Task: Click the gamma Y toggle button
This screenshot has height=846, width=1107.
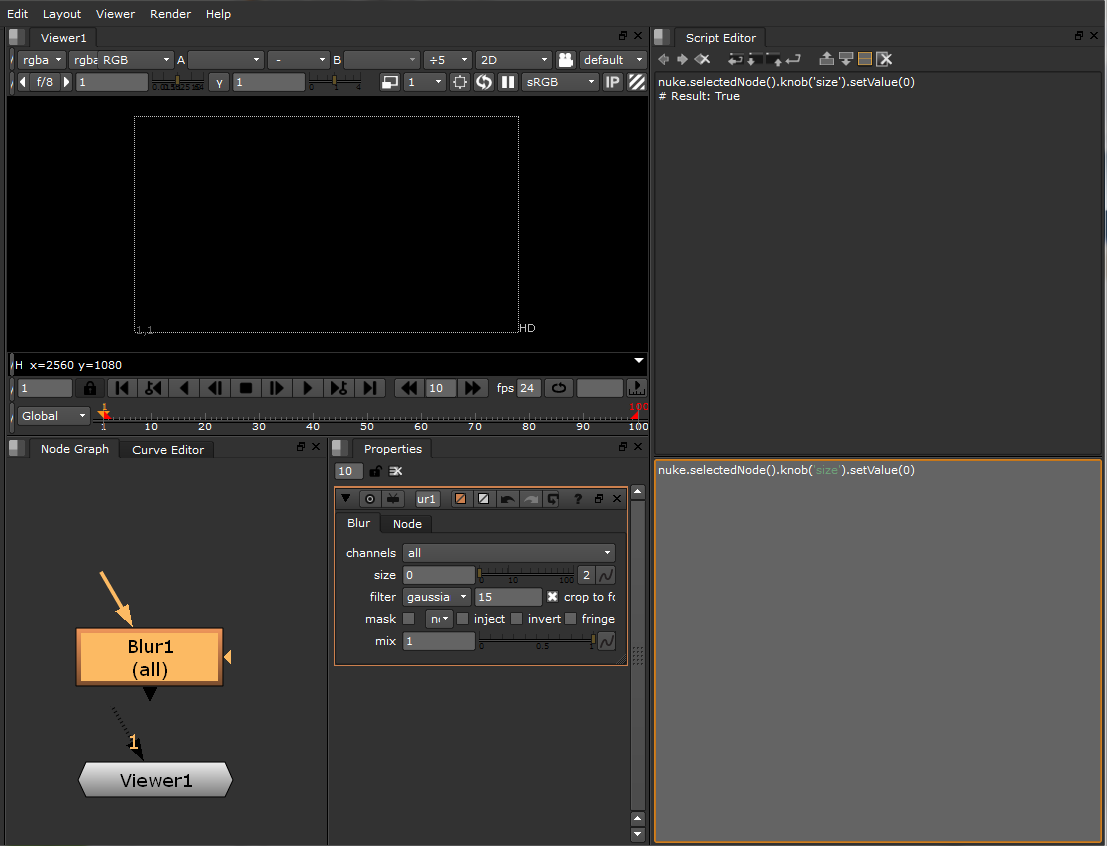Action: pyautogui.click(x=220, y=82)
